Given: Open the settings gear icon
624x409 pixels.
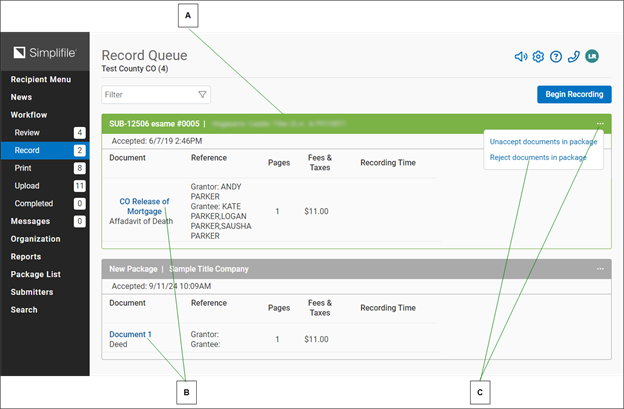Looking at the screenshot, I should (x=538, y=56).
